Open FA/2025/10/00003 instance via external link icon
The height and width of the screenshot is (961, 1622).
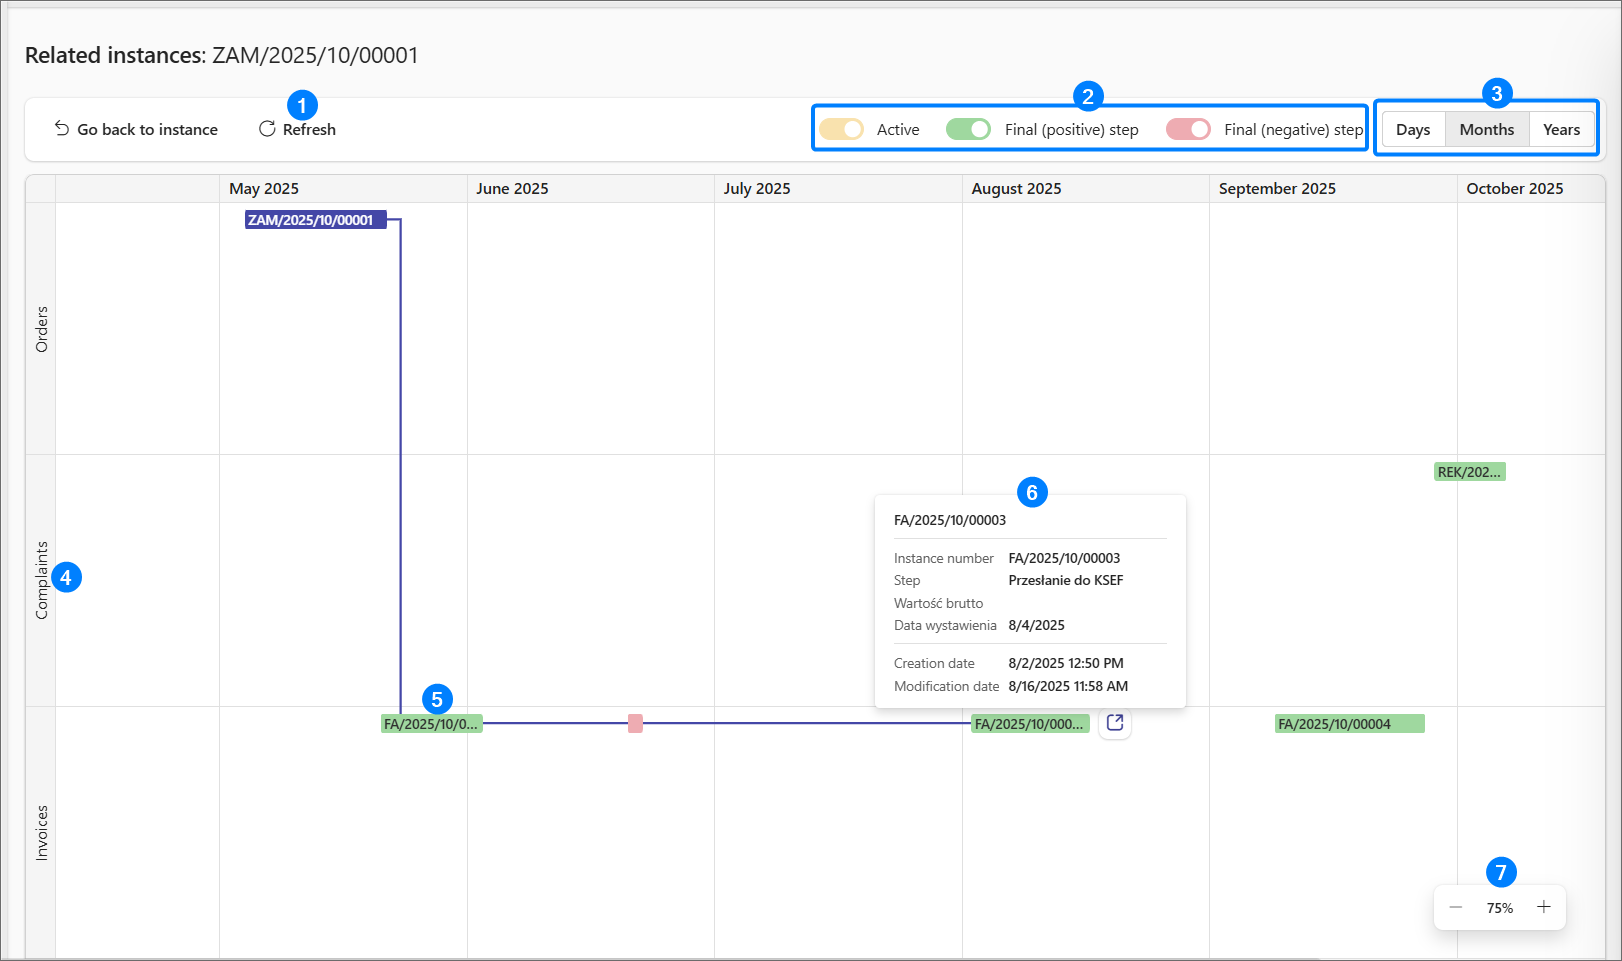(x=1115, y=723)
